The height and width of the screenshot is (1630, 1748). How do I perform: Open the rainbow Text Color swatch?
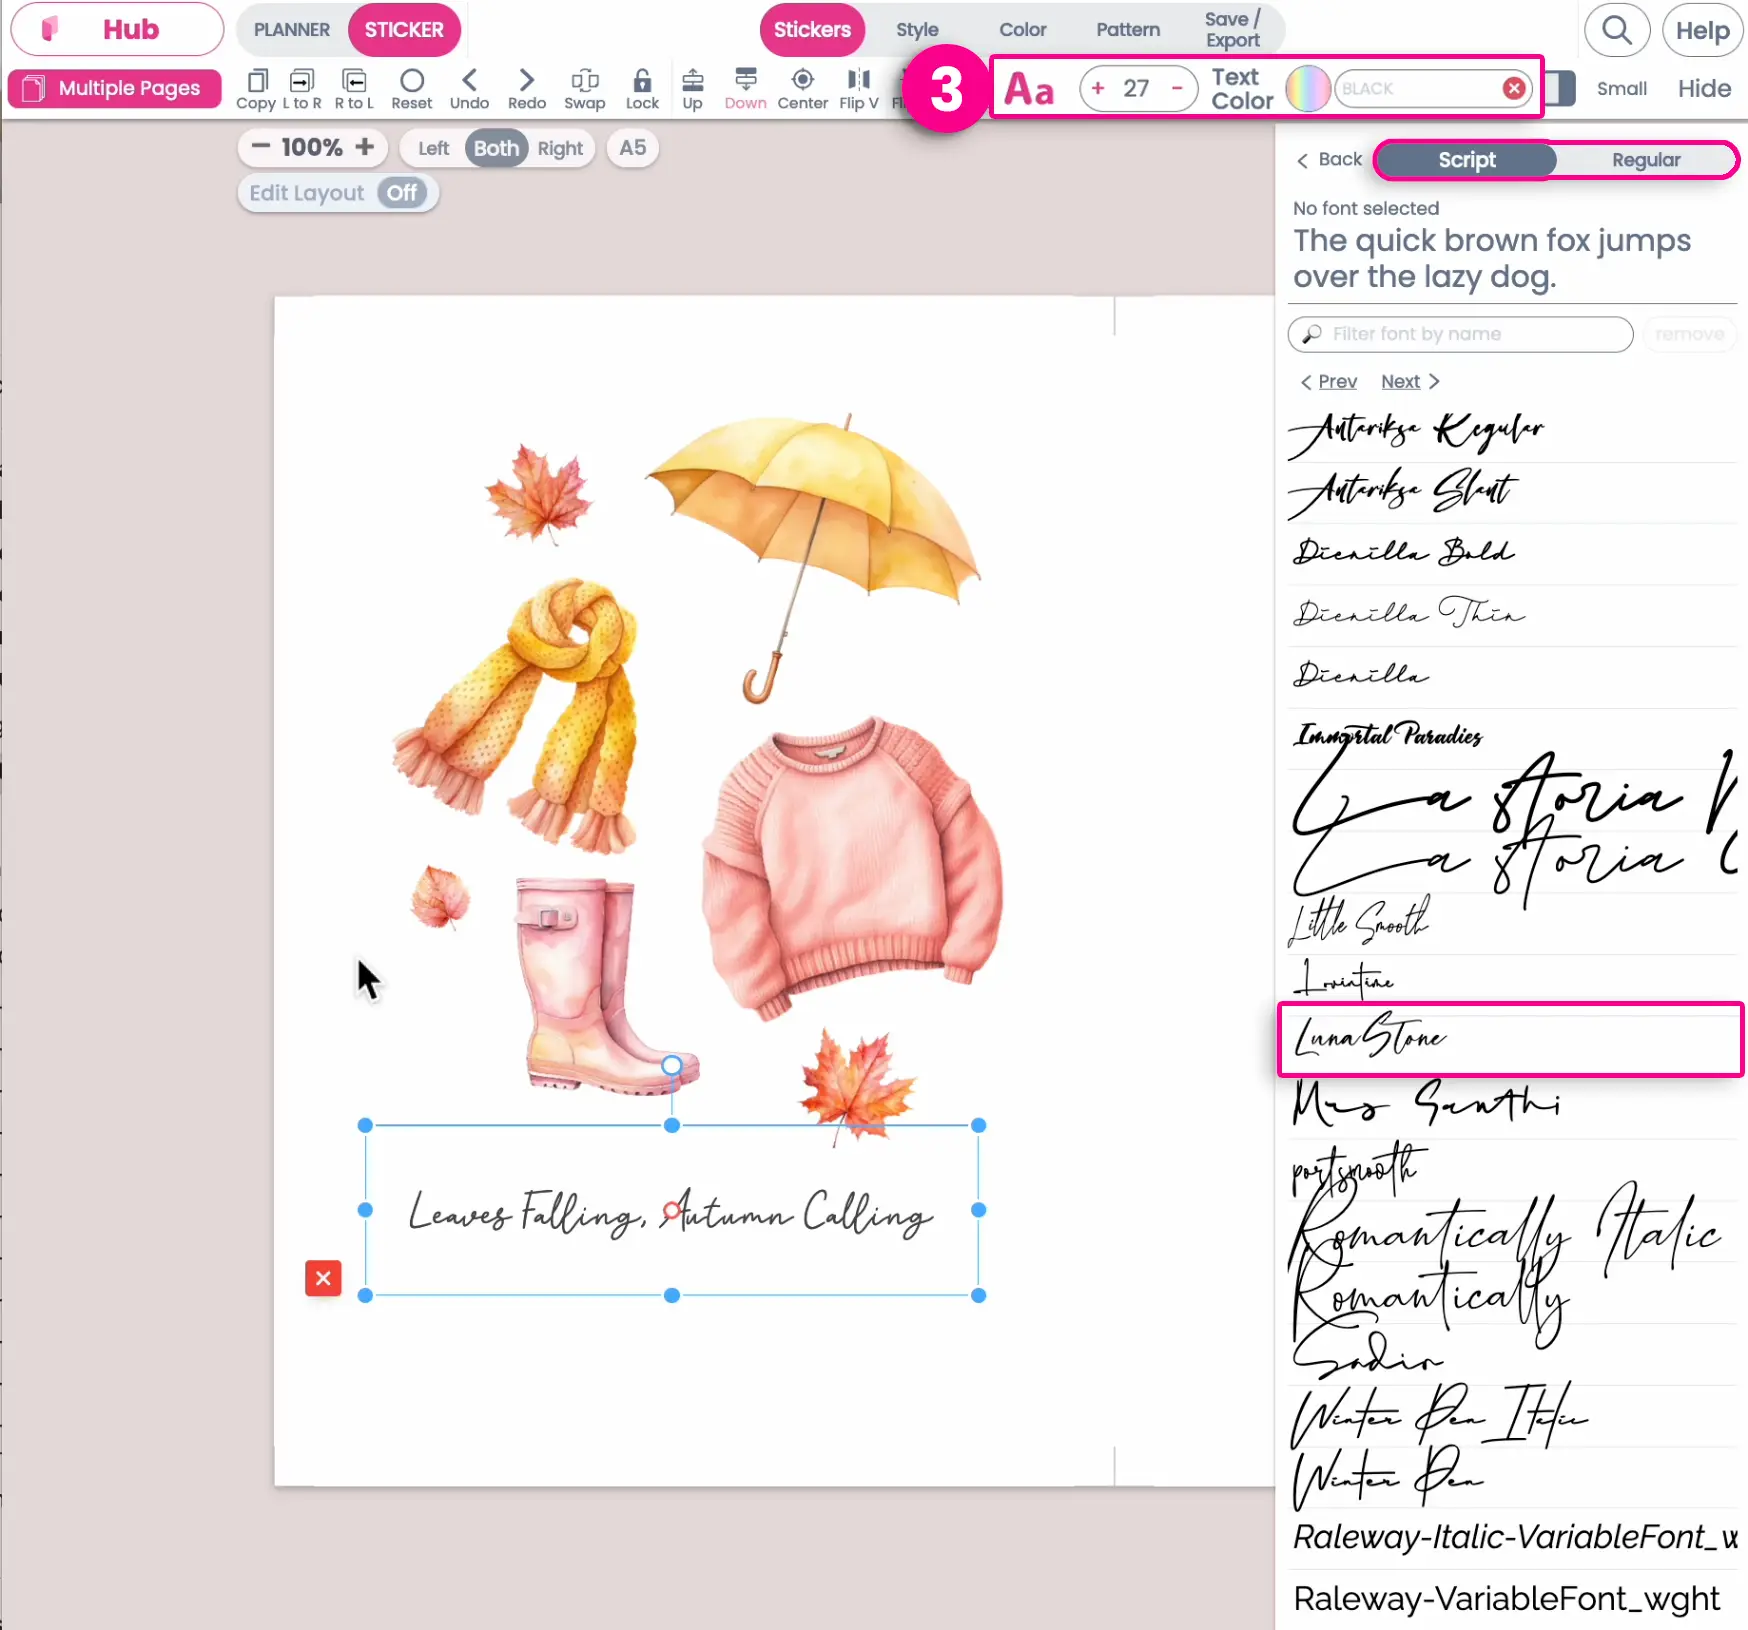1307,89
